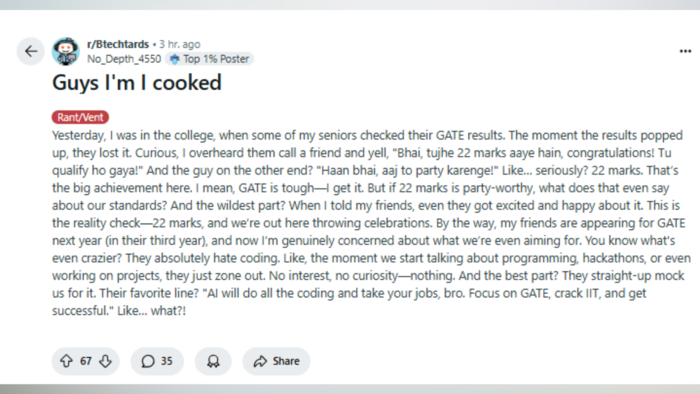700x394 pixels.
Task: Click the Share button label
Action: (x=286, y=361)
